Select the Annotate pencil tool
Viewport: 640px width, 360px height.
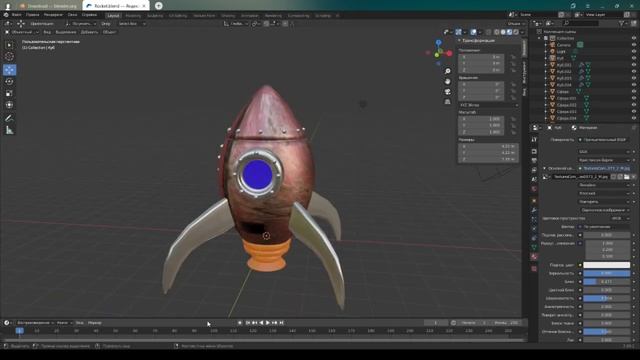point(9,118)
